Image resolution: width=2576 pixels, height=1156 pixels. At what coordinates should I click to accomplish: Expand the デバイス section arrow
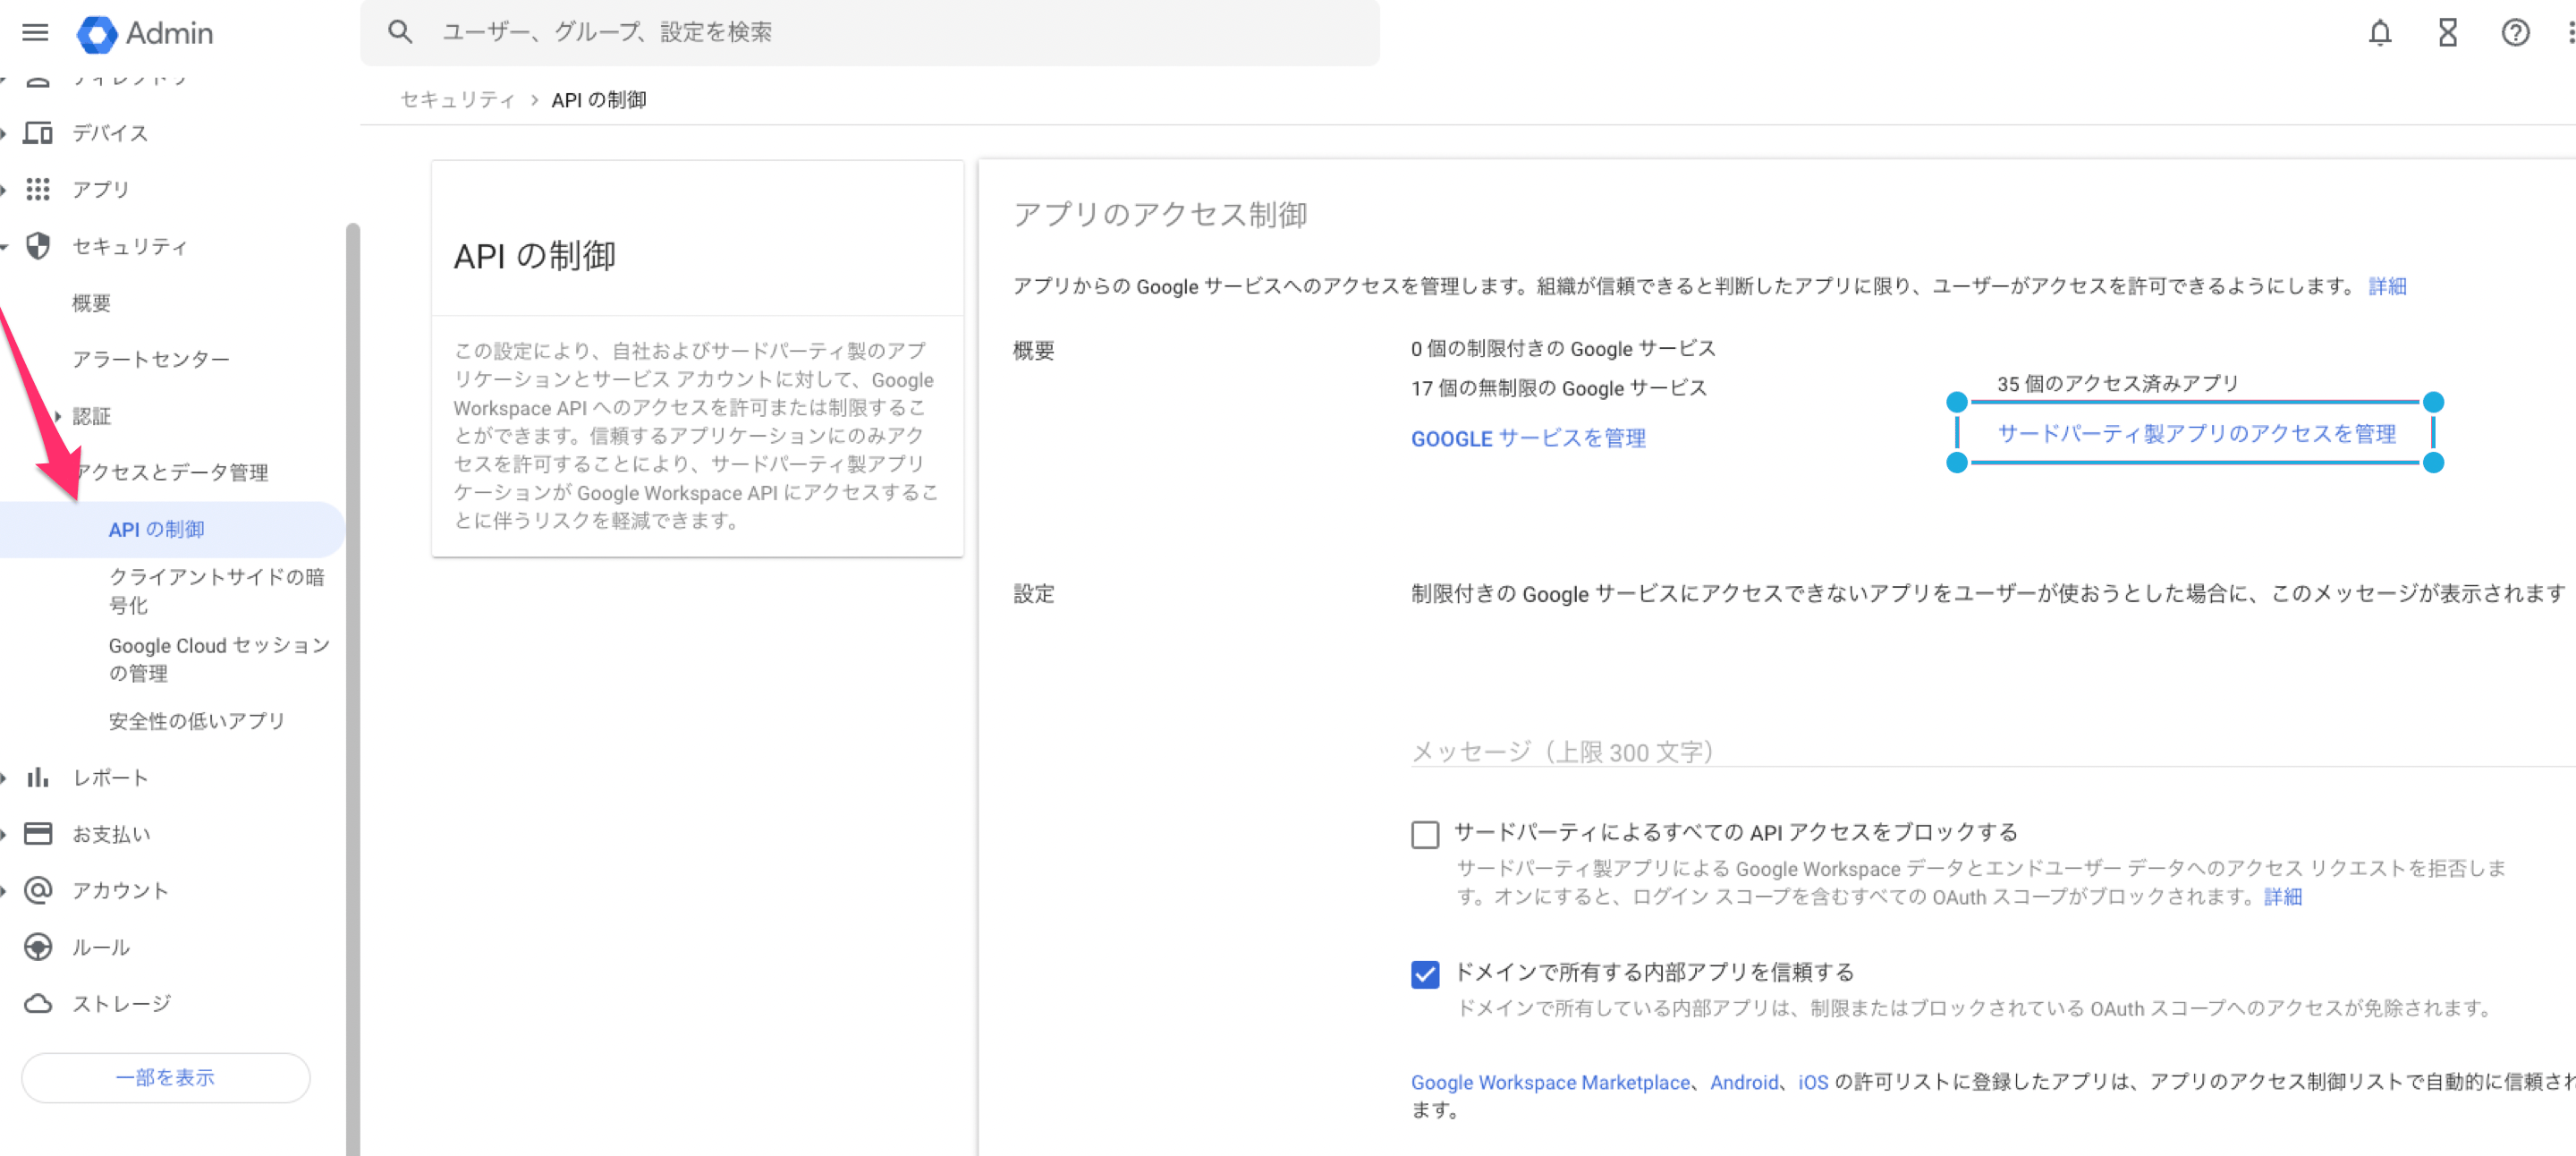click(4, 133)
